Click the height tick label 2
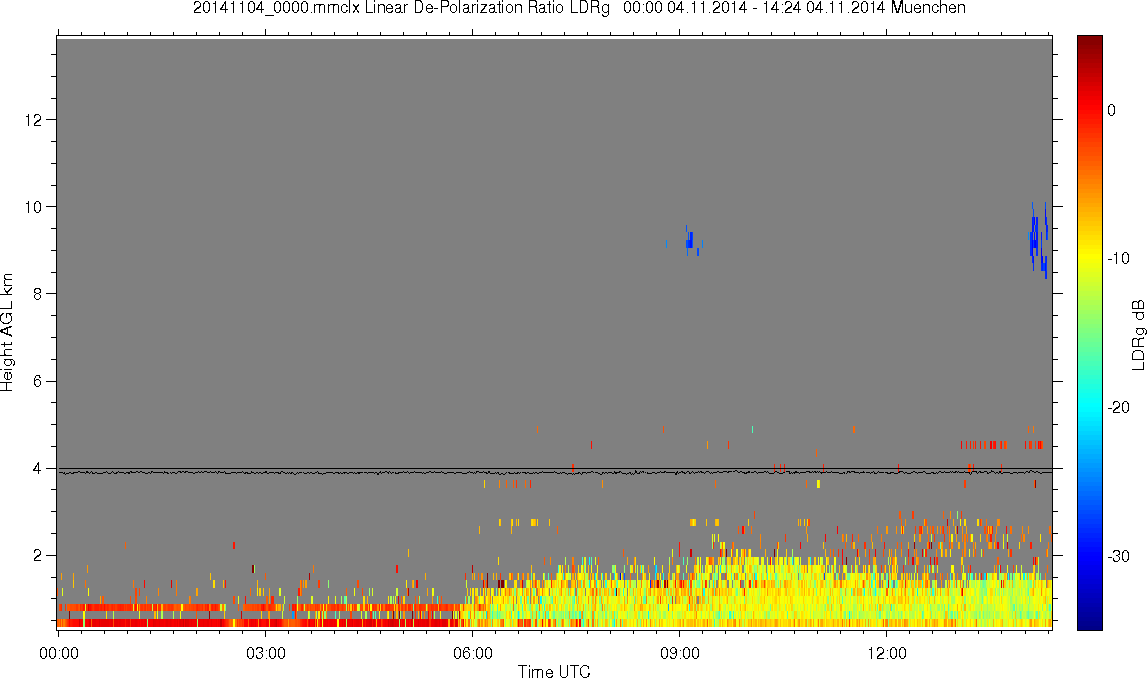This screenshot has height=678, width=1147. point(36,555)
